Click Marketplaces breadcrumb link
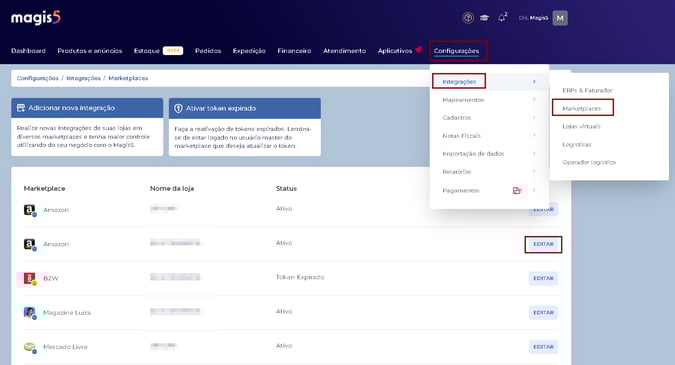Image resolution: width=675 pixels, height=365 pixels. coord(128,78)
